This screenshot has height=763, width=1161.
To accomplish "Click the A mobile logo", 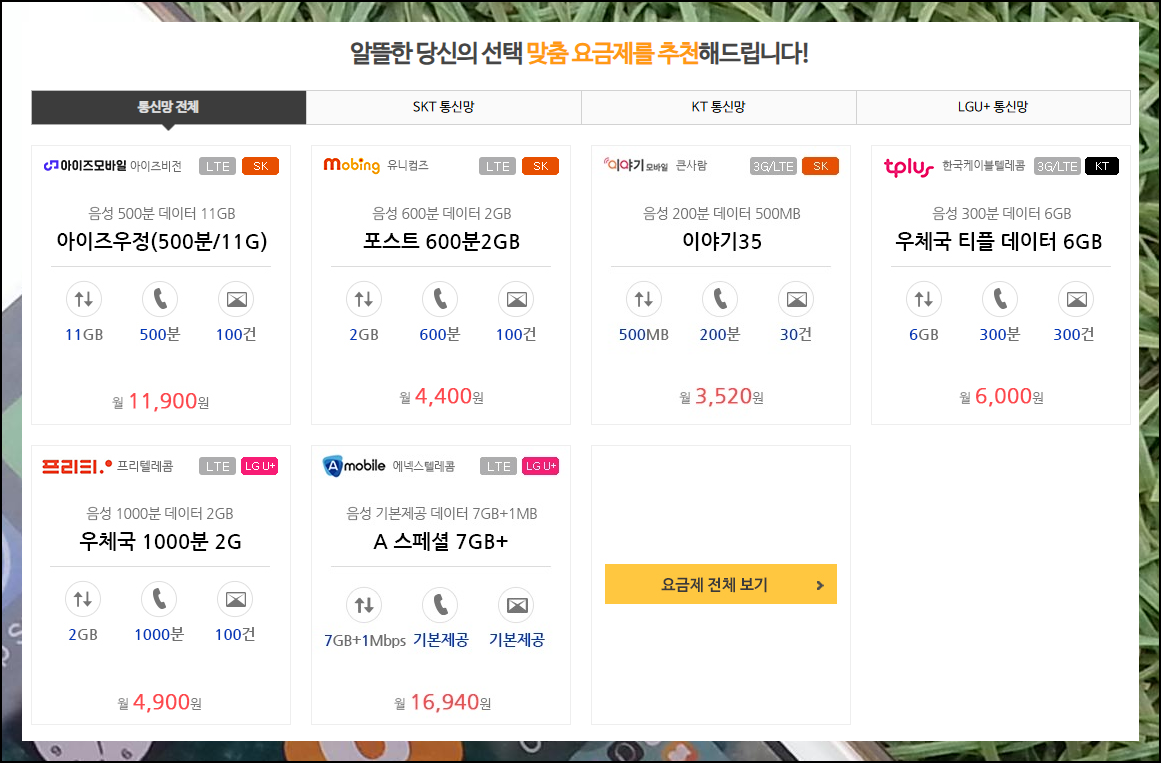I will point(354,466).
